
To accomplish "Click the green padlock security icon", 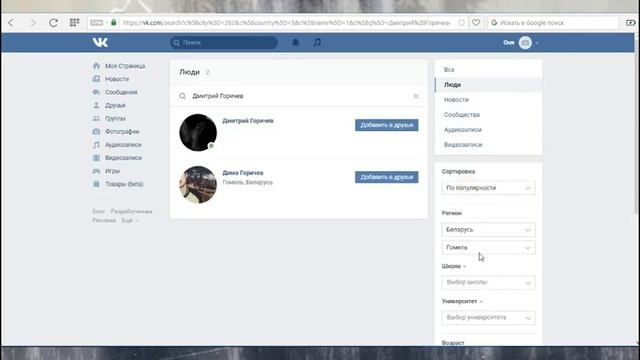I will (x=114, y=22).
